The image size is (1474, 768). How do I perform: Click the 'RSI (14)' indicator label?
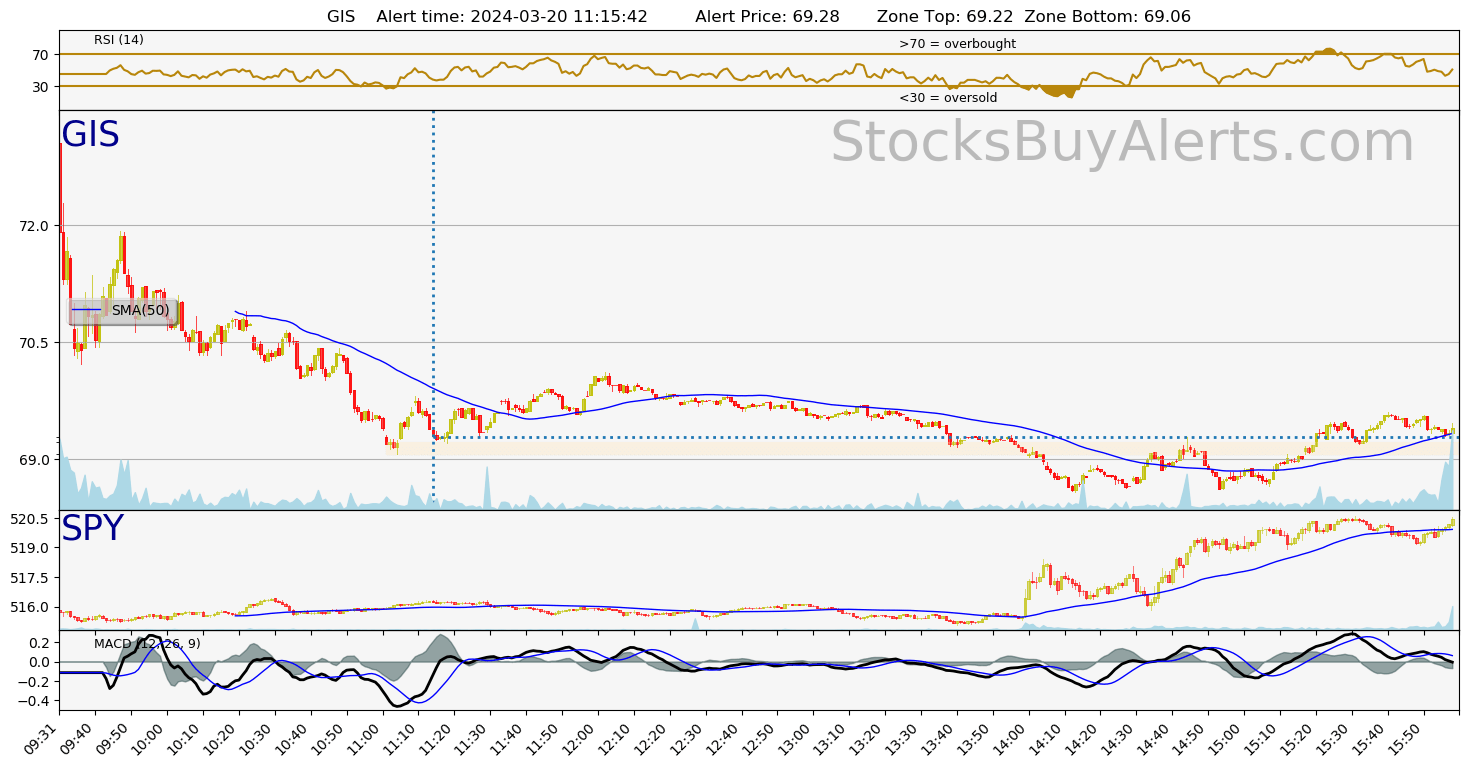[x=119, y=40]
